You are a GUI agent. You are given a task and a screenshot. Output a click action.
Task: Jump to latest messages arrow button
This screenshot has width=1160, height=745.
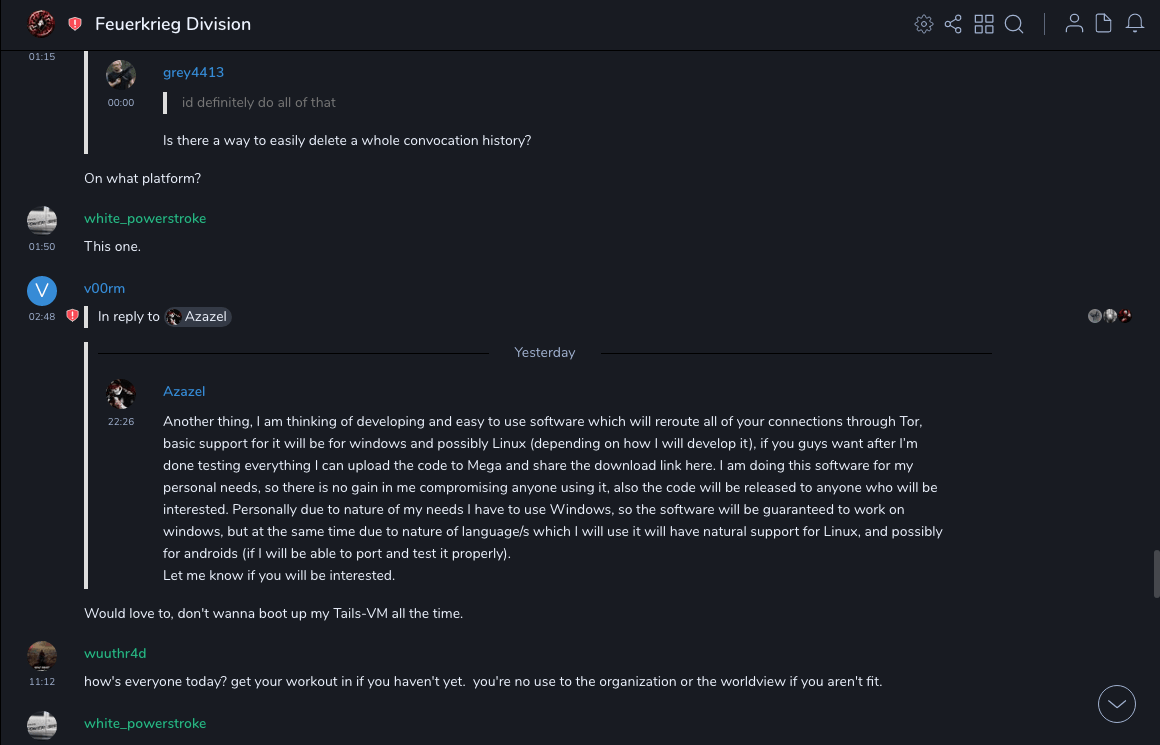(1117, 704)
